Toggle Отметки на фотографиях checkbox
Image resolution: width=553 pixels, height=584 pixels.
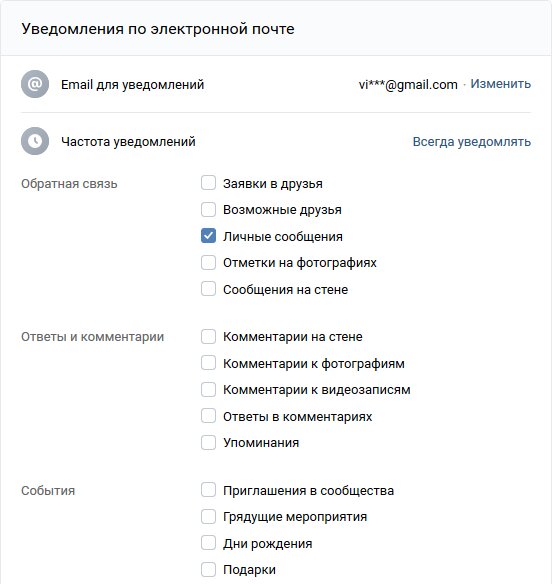tap(208, 262)
